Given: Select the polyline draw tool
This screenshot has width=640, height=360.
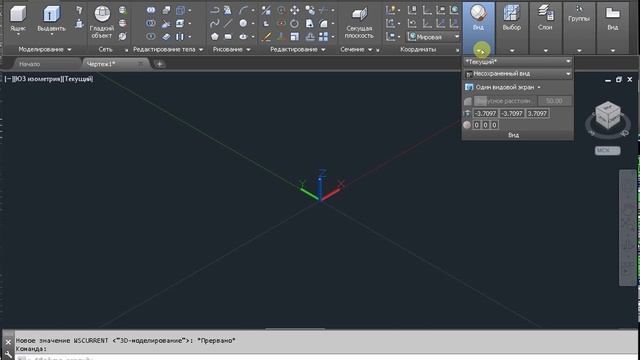Looking at the screenshot, I should (215, 10).
